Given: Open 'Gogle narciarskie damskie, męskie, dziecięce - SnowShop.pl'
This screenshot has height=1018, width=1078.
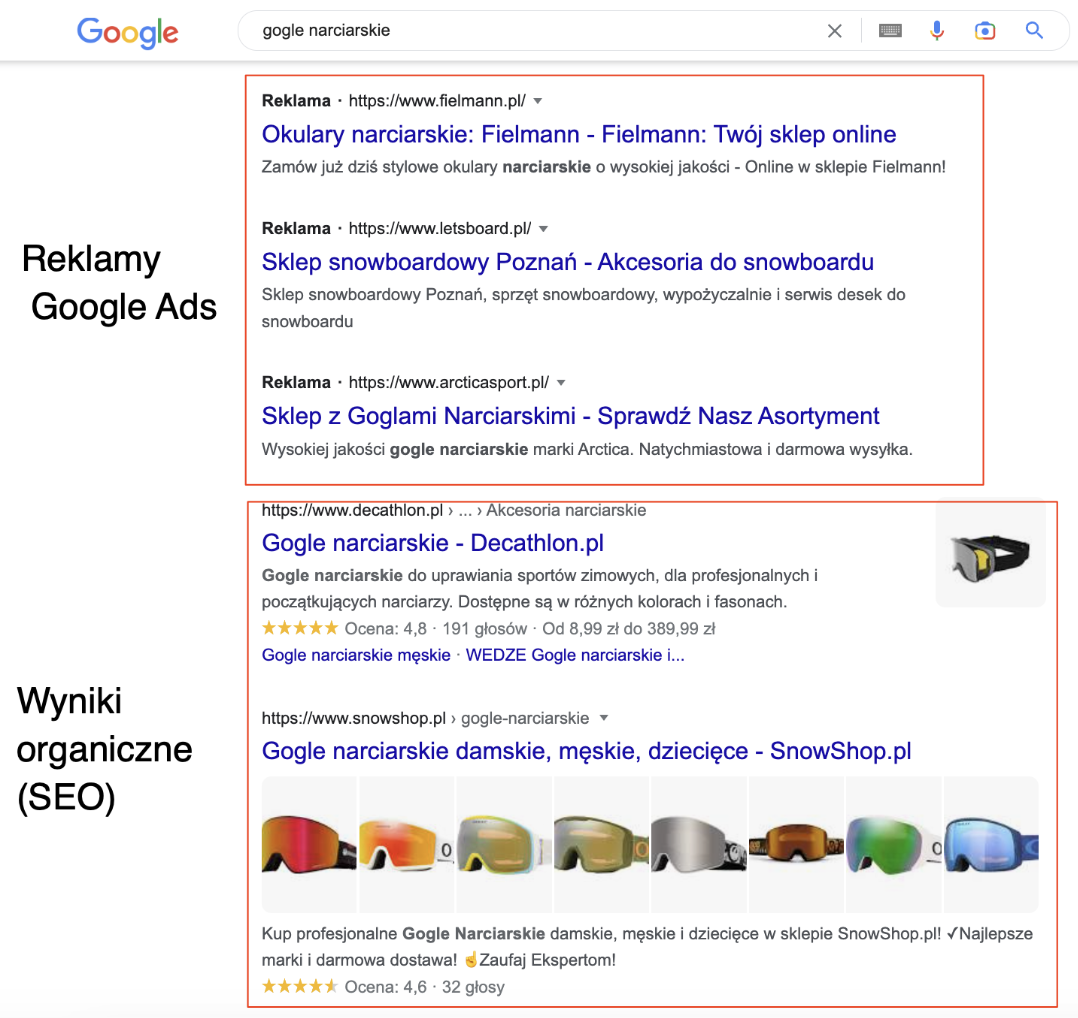Looking at the screenshot, I should [x=586, y=751].
